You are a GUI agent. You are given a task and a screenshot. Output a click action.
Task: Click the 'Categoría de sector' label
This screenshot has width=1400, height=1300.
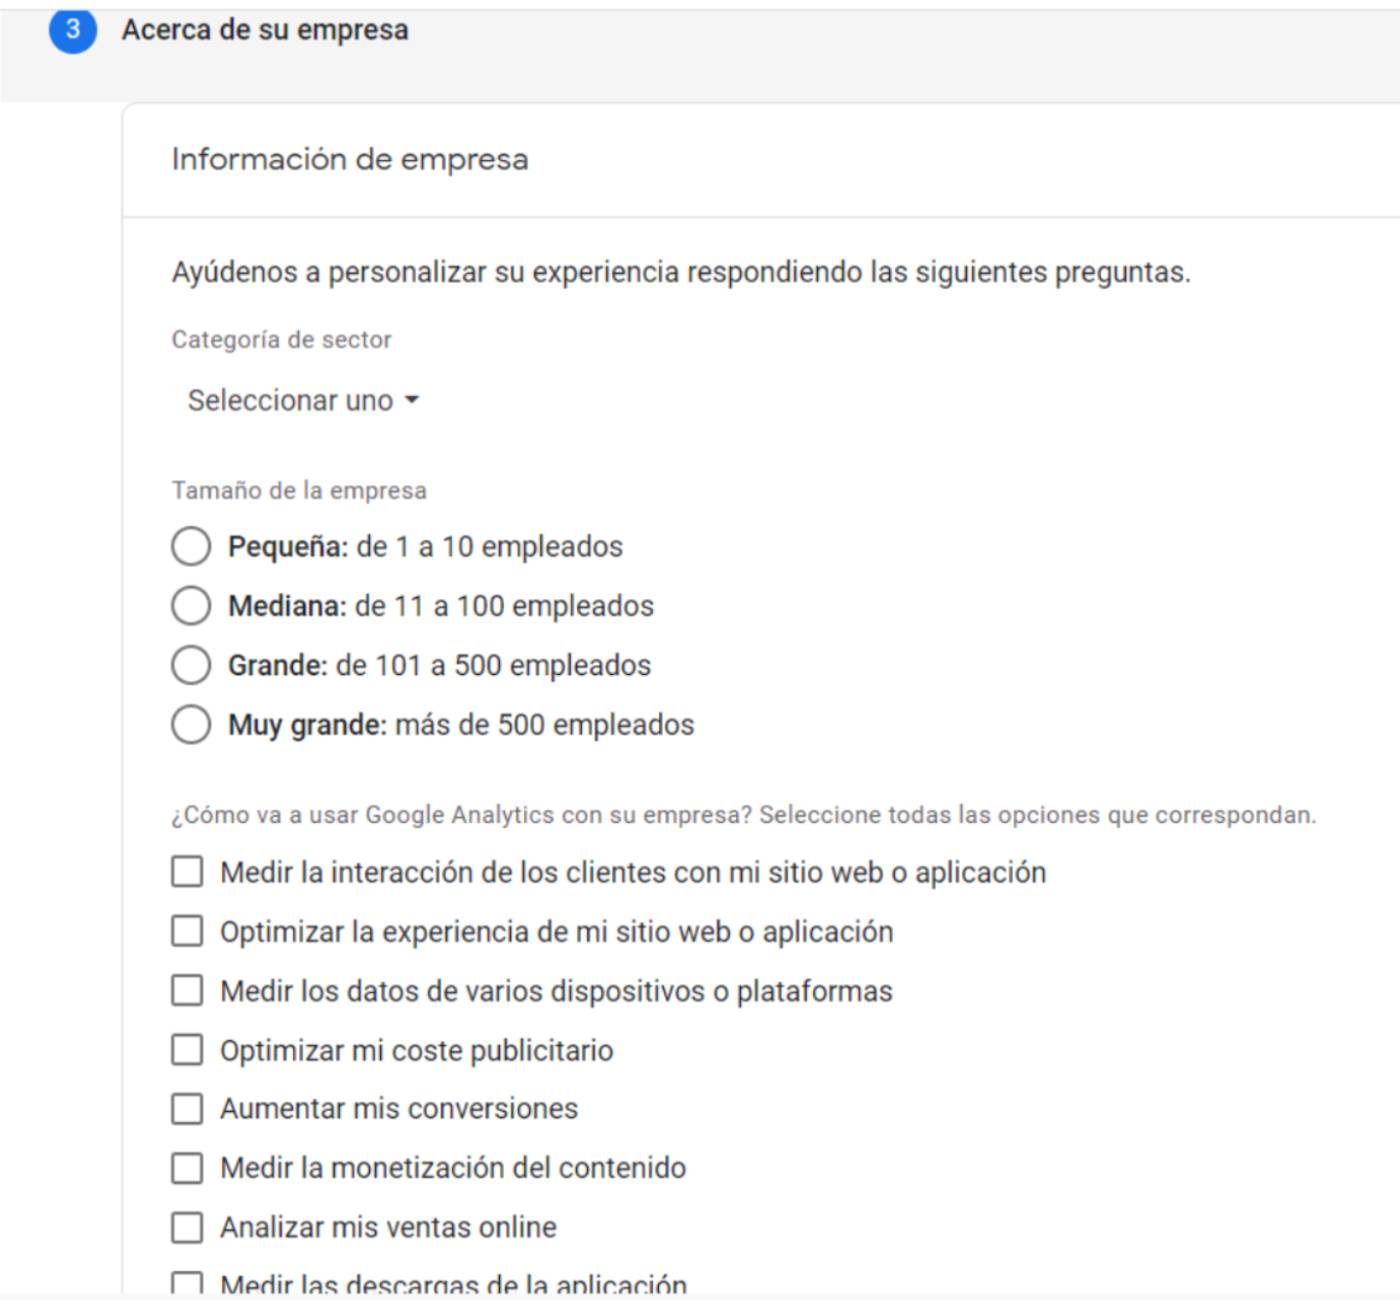click(283, 339)
